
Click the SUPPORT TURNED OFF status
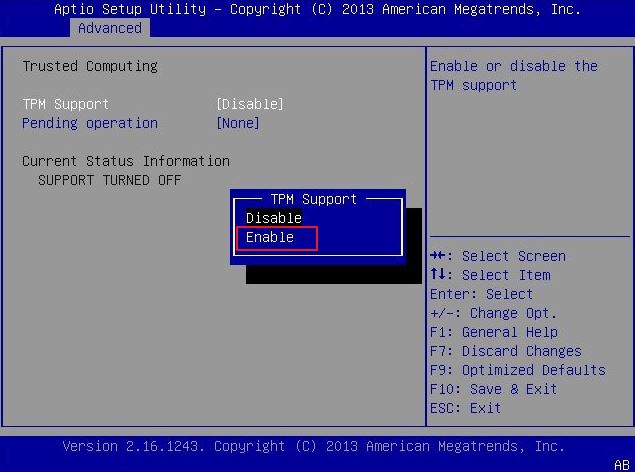coord(110,180)
